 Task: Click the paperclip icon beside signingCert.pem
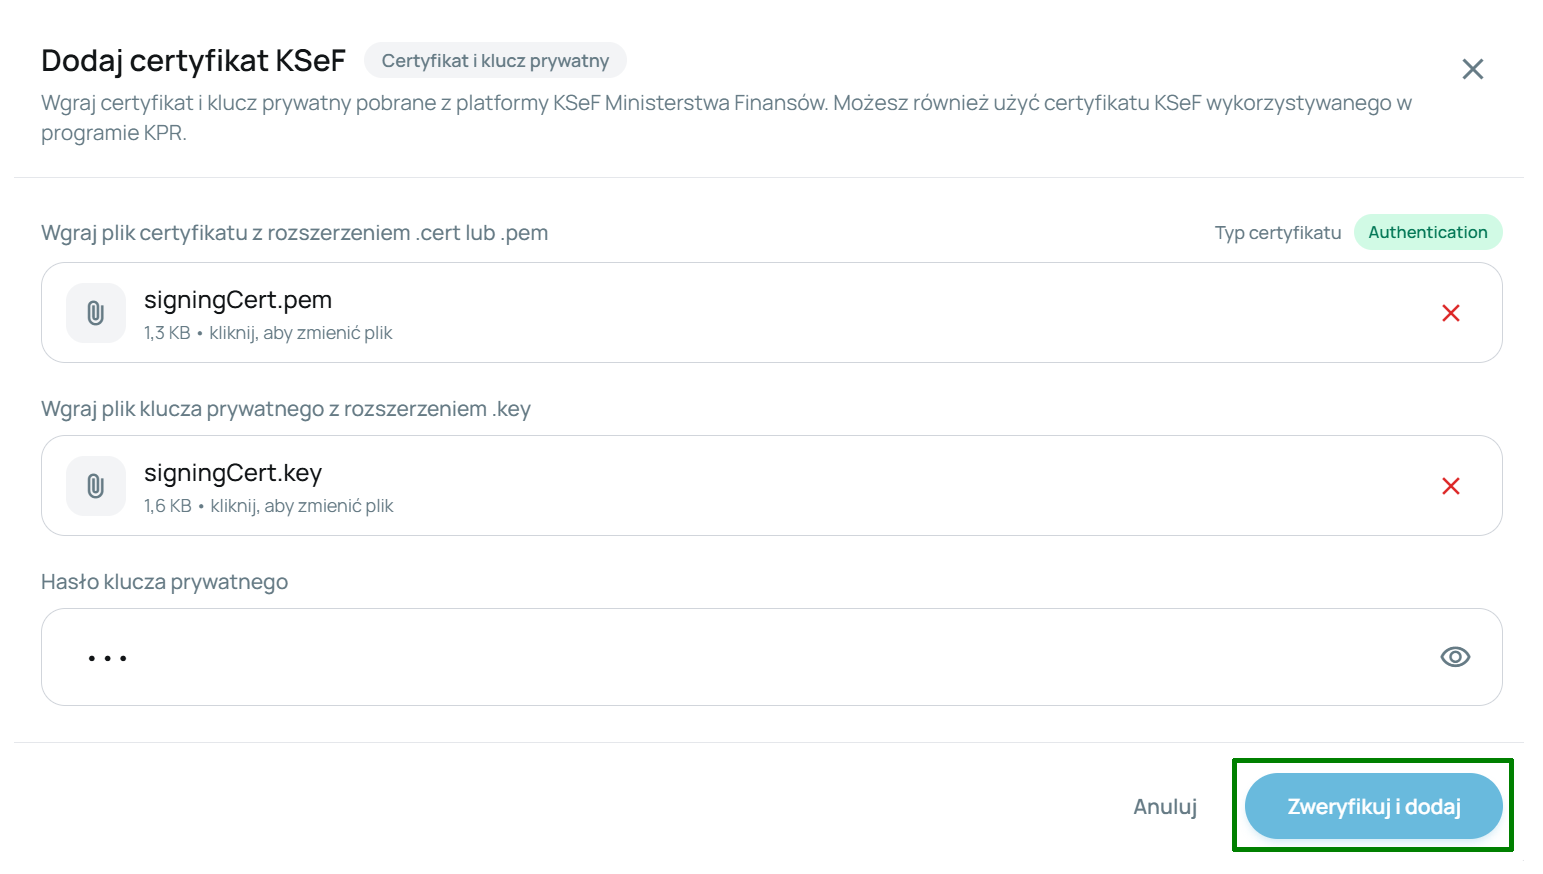click(x=96, y=313)
